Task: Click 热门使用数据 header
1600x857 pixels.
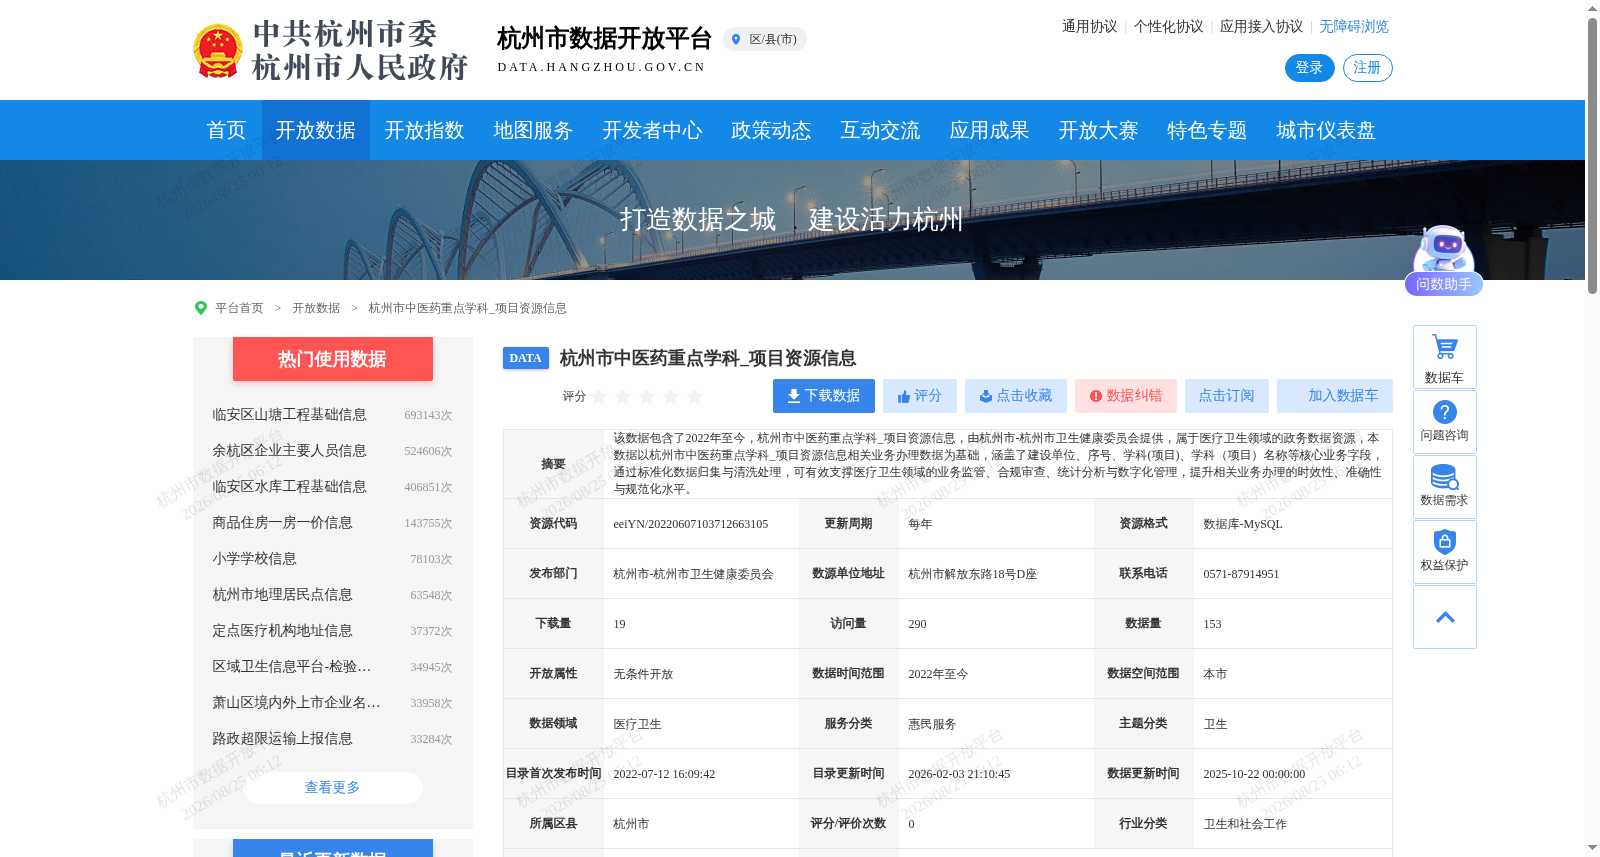Action: pyautogui.click(x=333, y=359)
